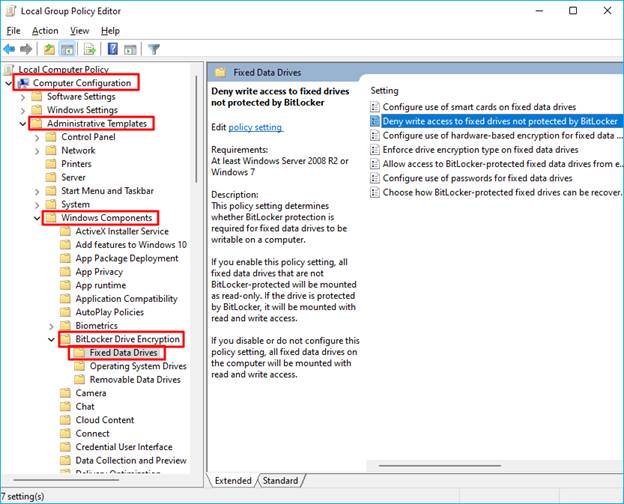
Task: Click the Back arrow toolbar icon
Action: [x=9, y=49]
